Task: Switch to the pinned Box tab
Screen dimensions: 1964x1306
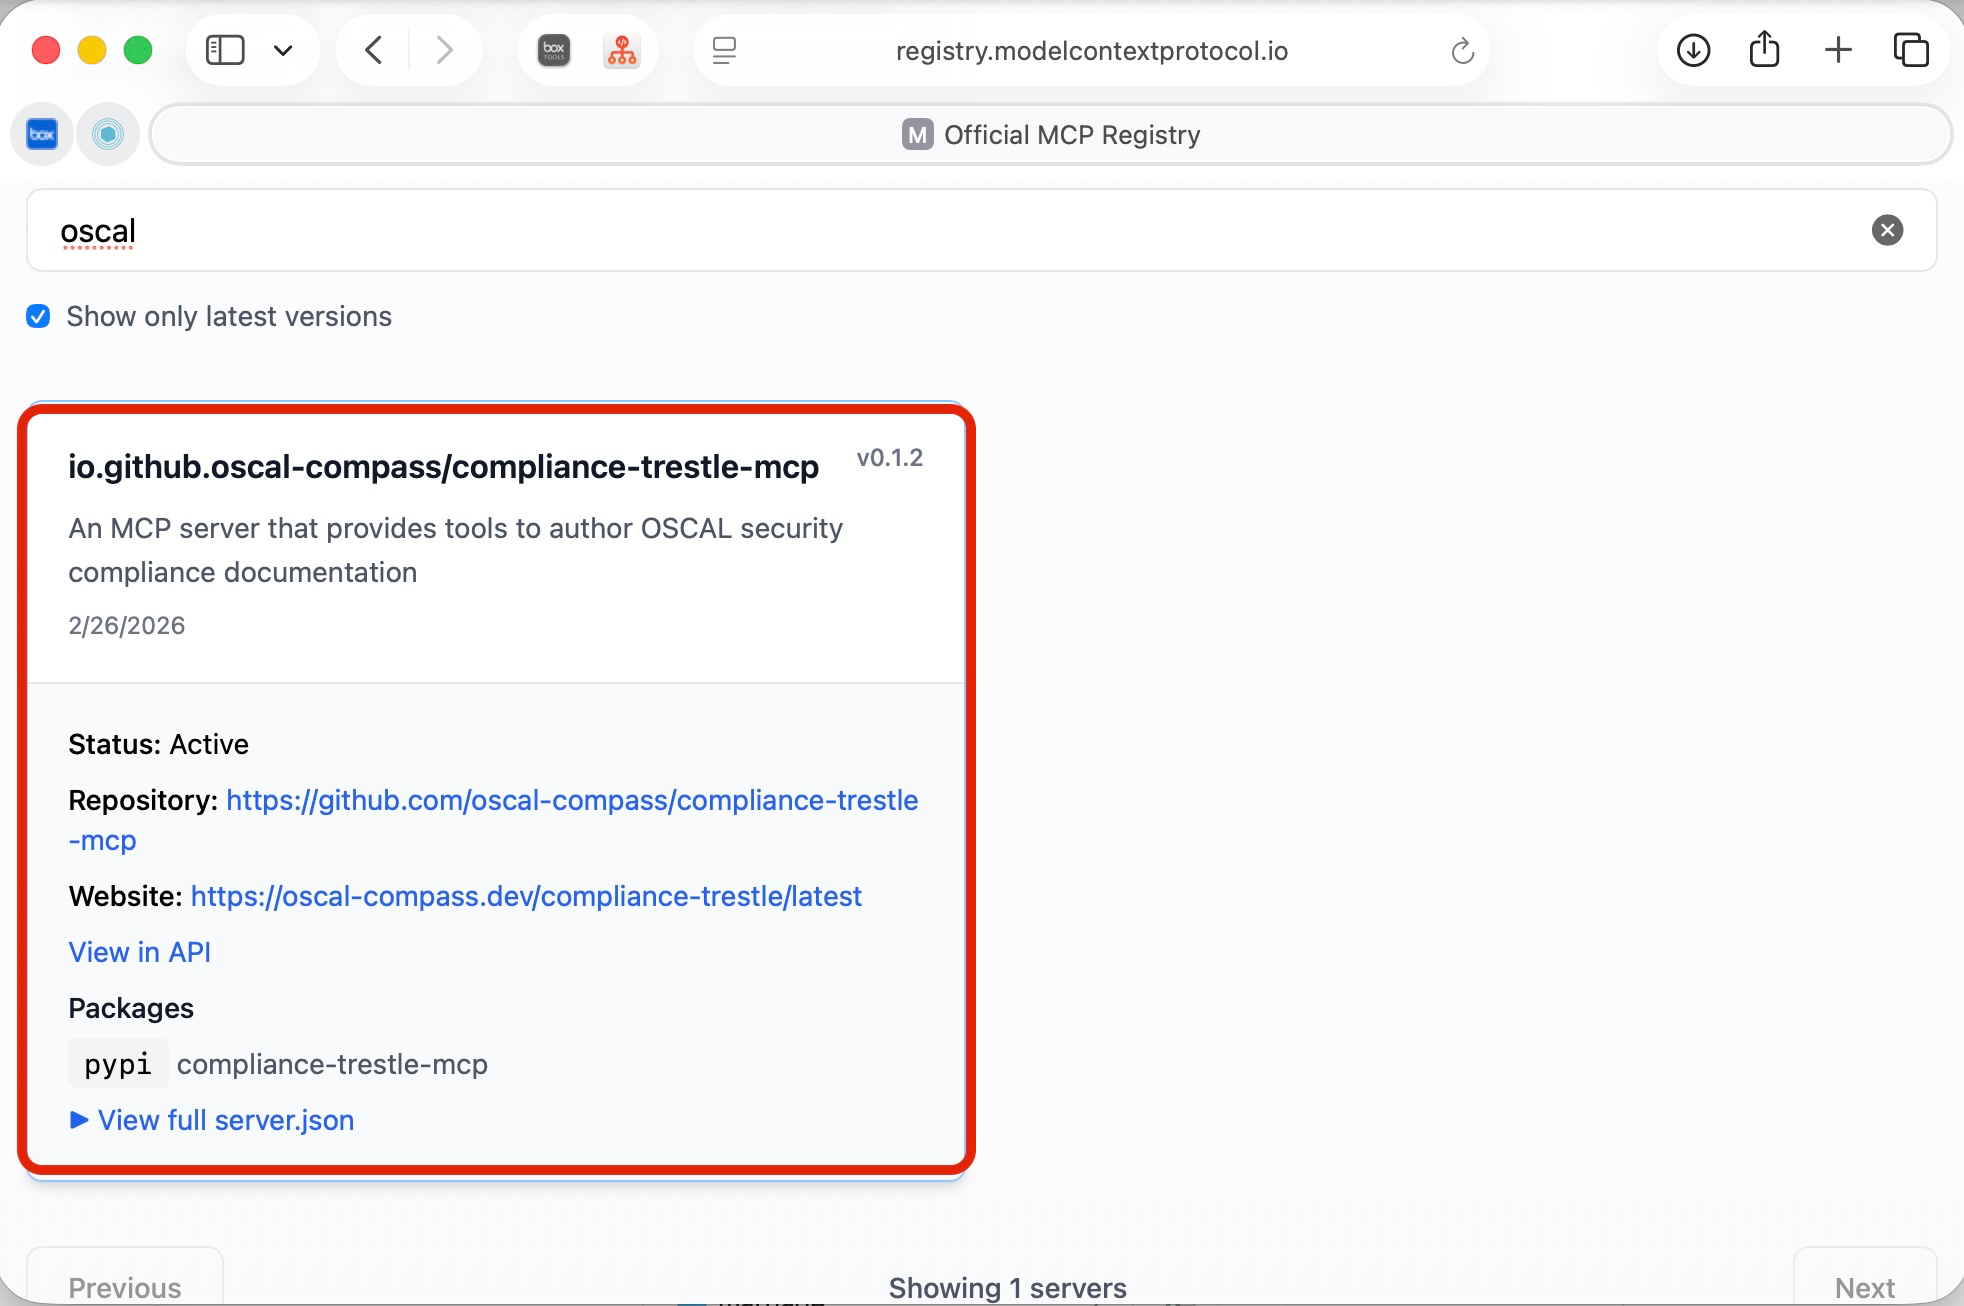Action: (x=42, y=134)
